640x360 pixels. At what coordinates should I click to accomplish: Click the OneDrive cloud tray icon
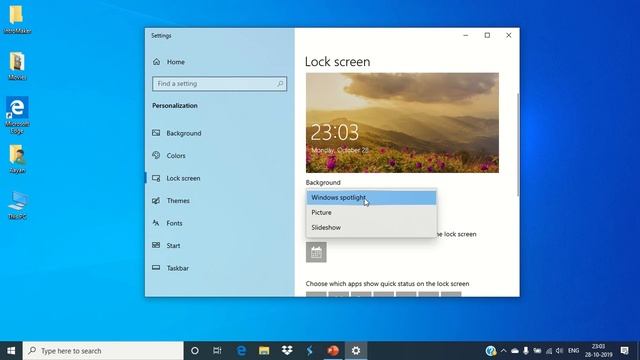515,351
